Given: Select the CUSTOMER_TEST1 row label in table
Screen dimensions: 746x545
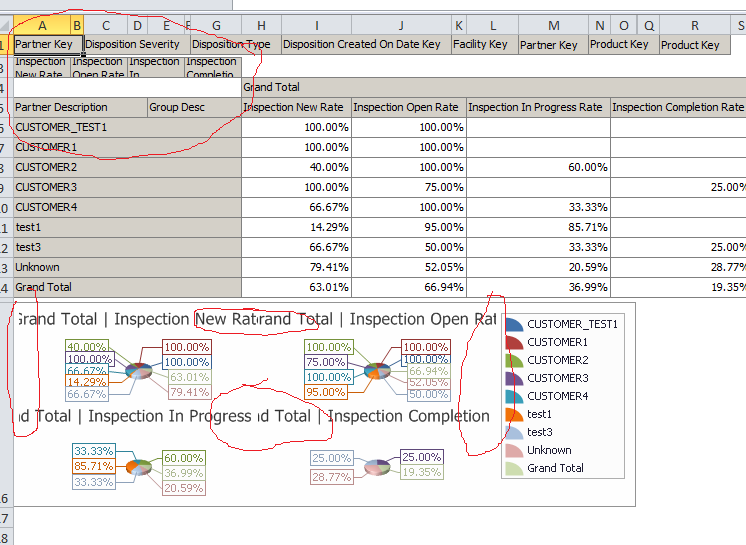Looking at the screenshot, I should 127,127.
